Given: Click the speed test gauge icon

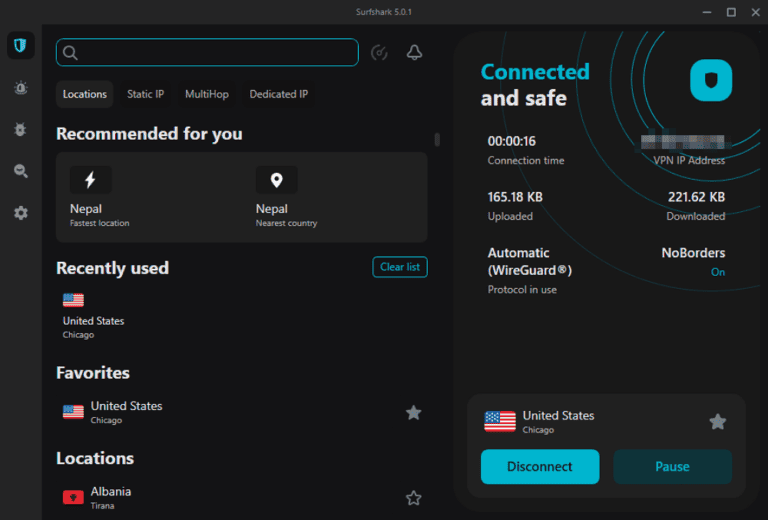Looking at the screenshot, I should tap(379, 53).
